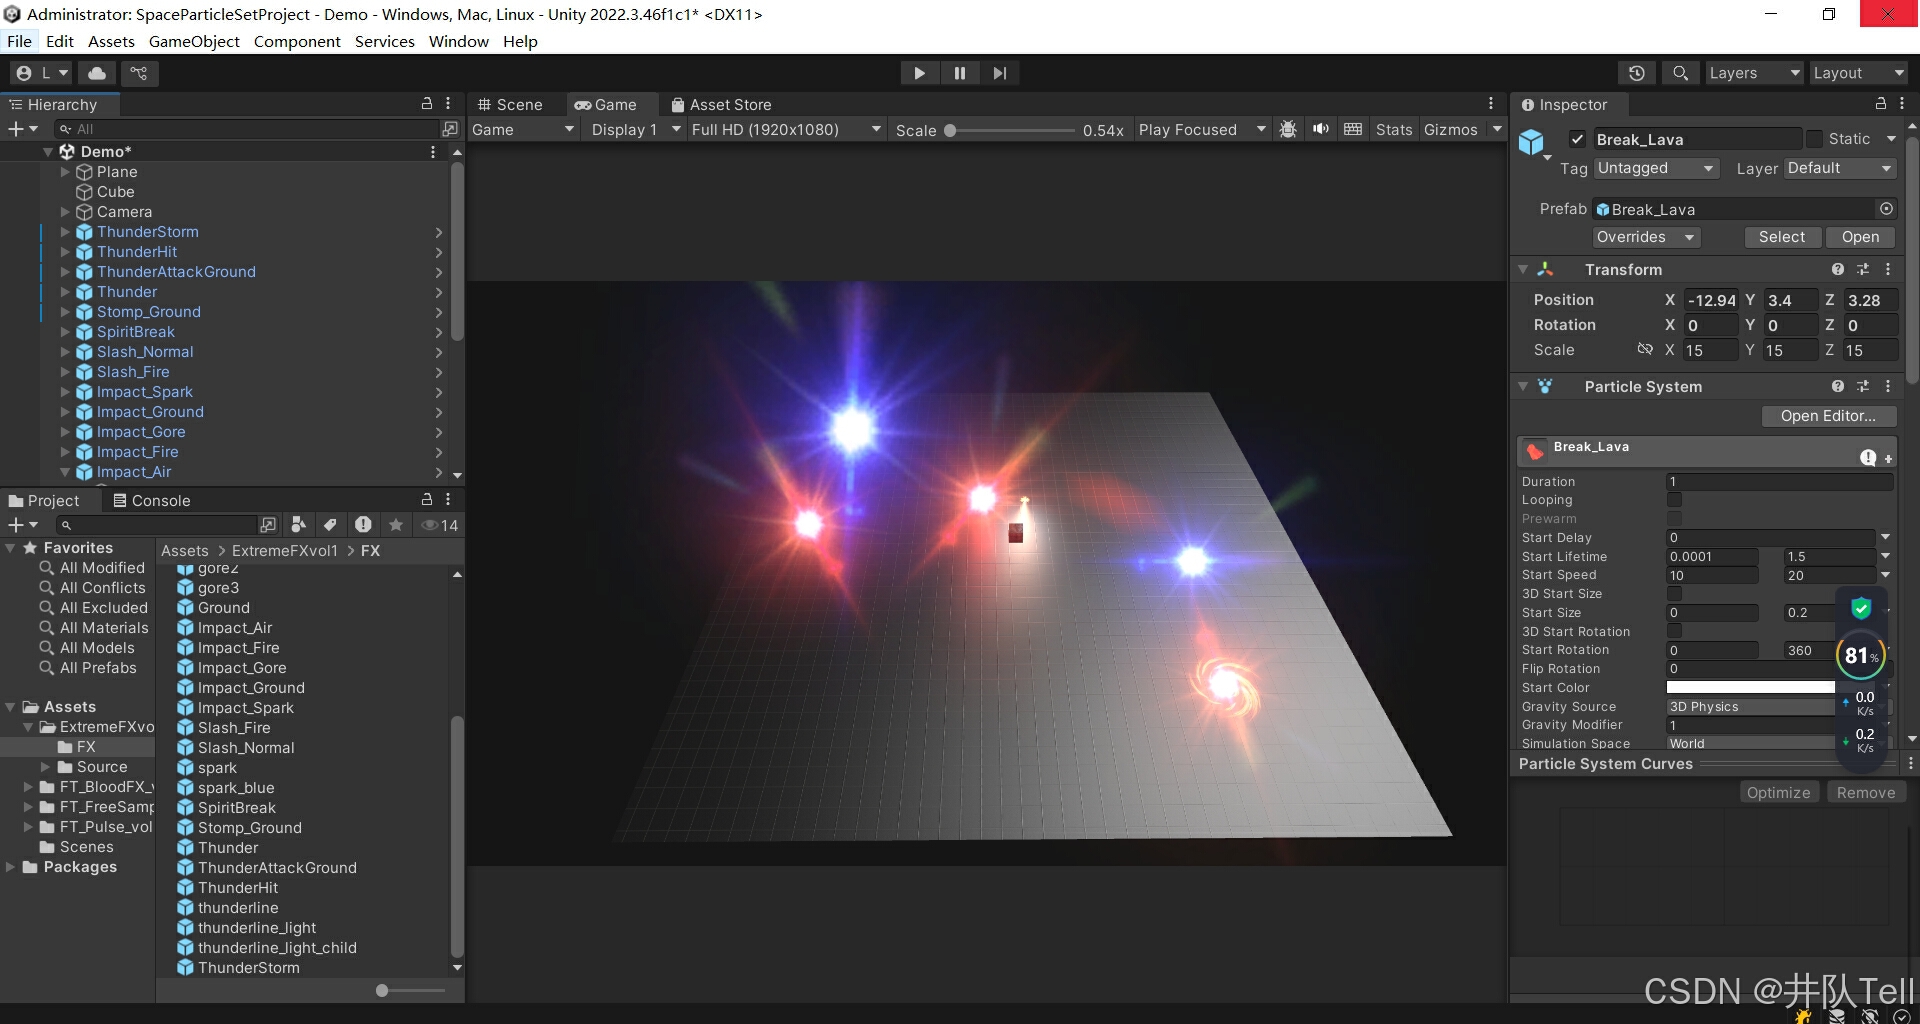Toggle the Break_Lava active checkbox

point(1577,139)
